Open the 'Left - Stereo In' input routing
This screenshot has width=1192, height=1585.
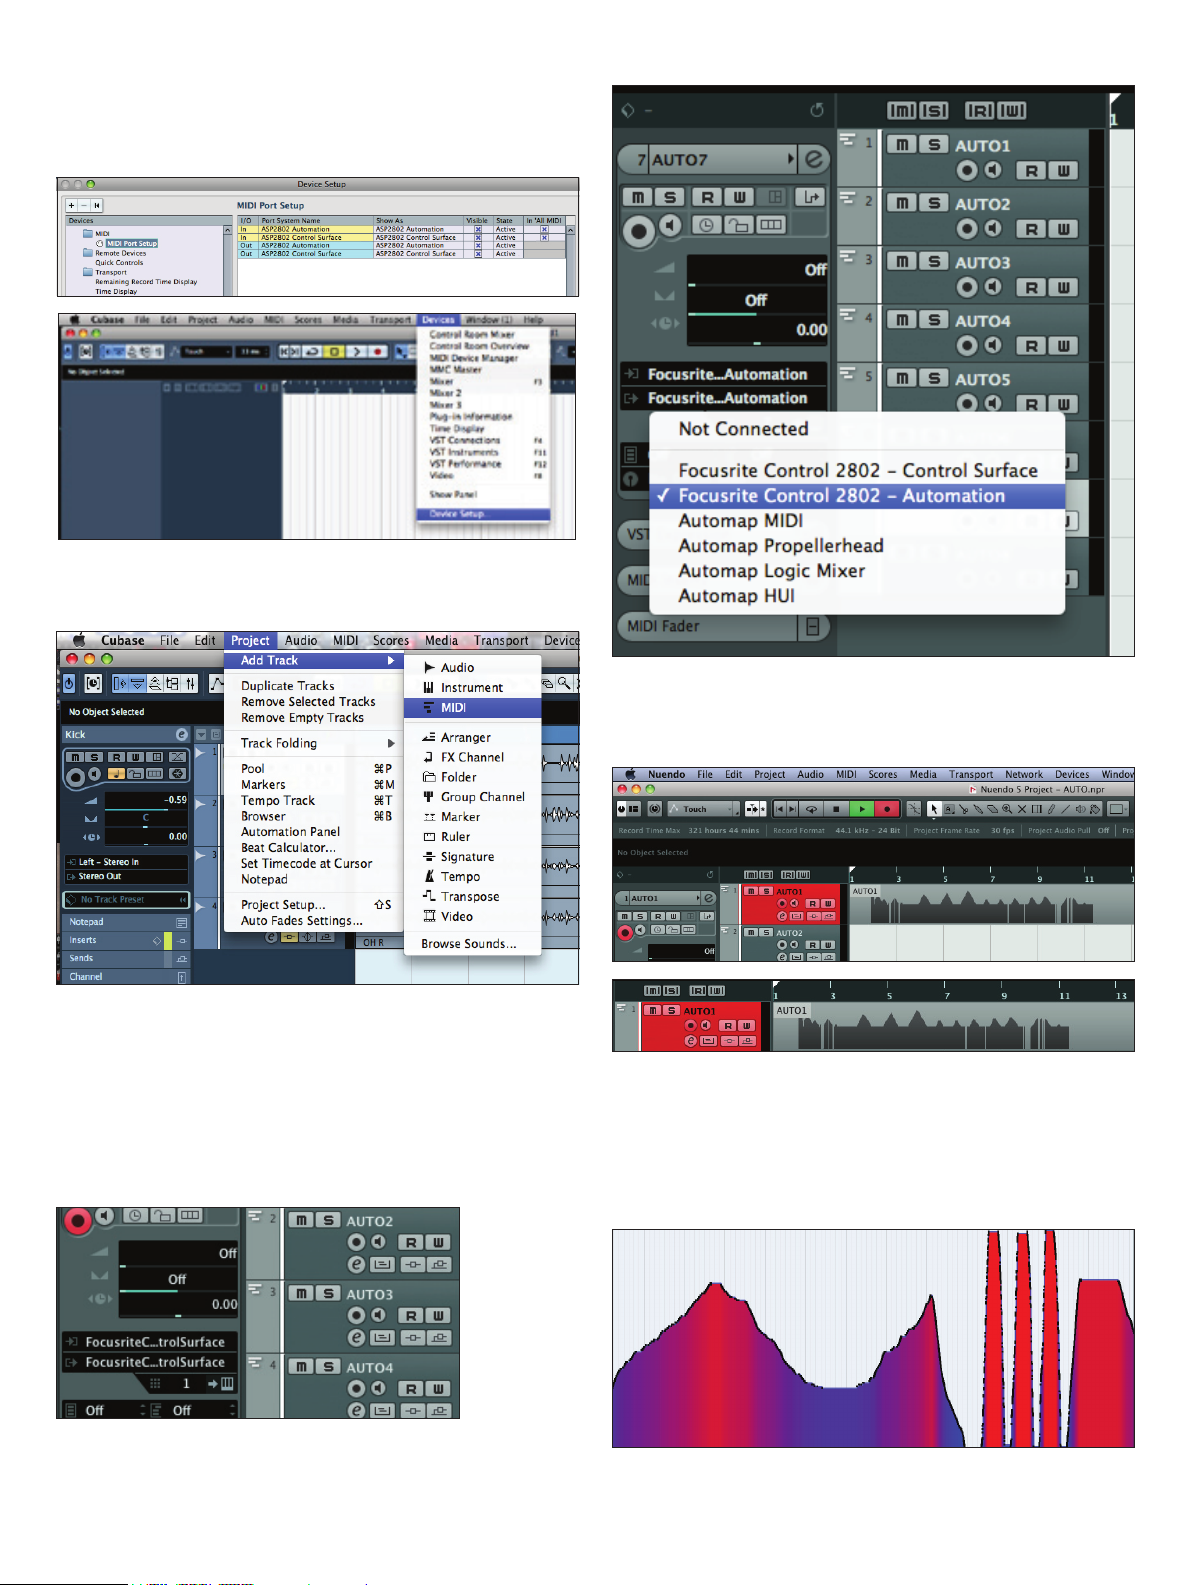(x=126, y=862)
